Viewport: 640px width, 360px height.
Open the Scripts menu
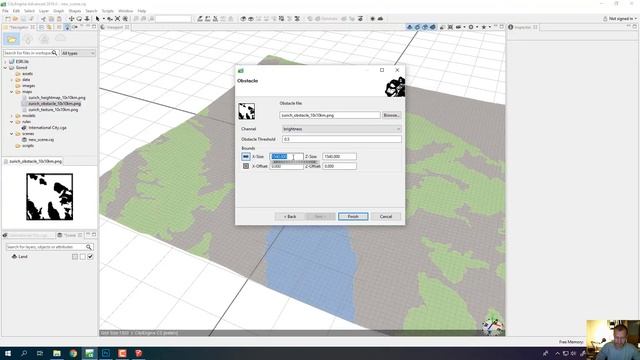coord(108,11)
